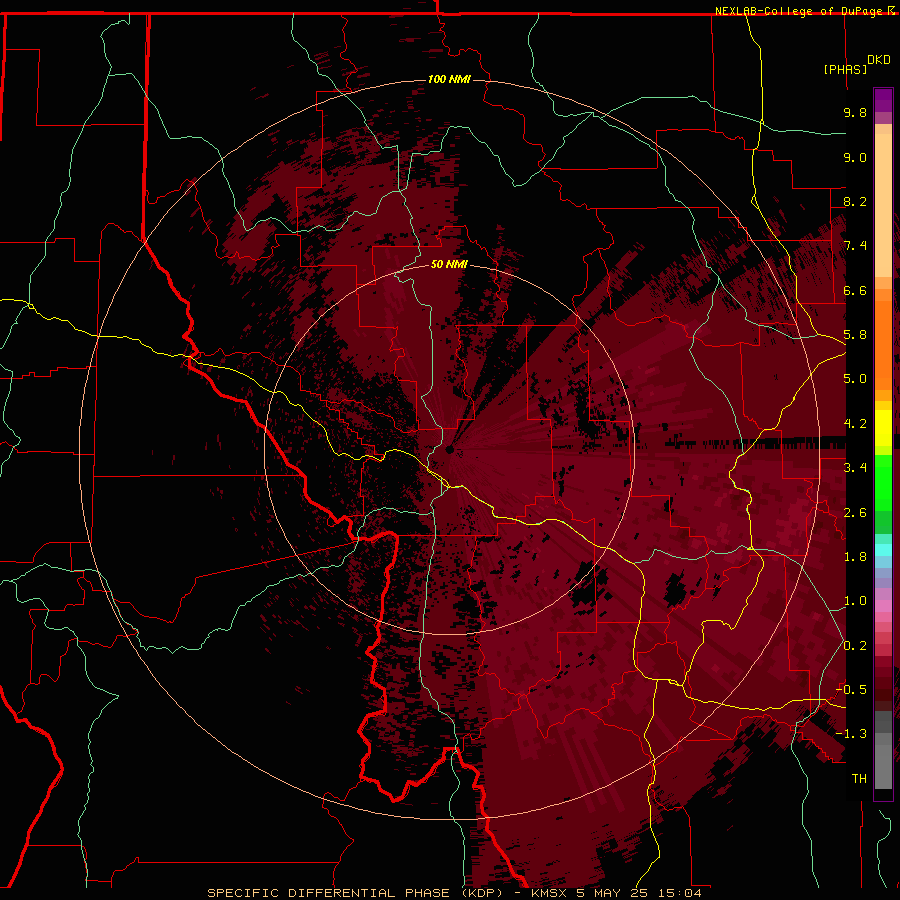Image resolution: width=900 pixels, height=900 pixels.
Task: Click the 2.6 value on color scale
Action: pos(855,513)
